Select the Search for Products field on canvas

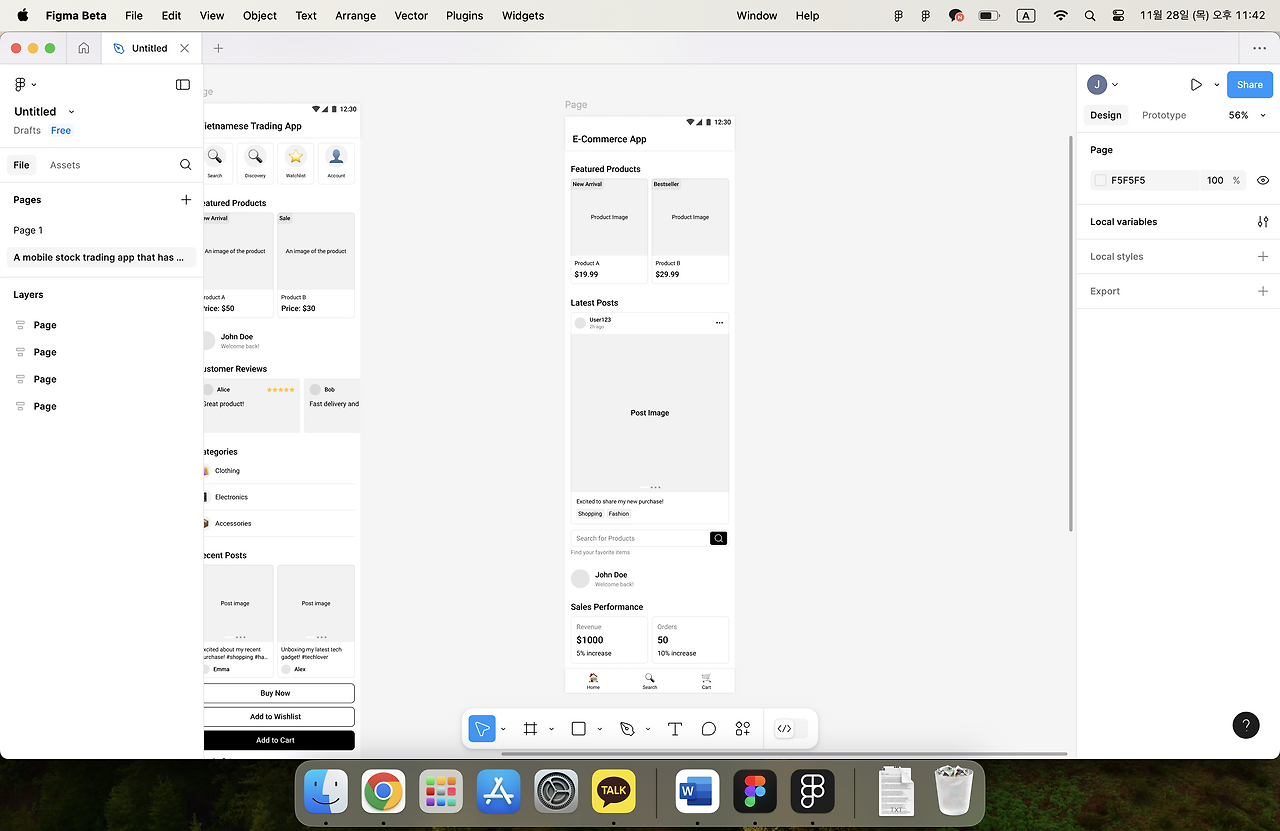[x=640, y=538]
